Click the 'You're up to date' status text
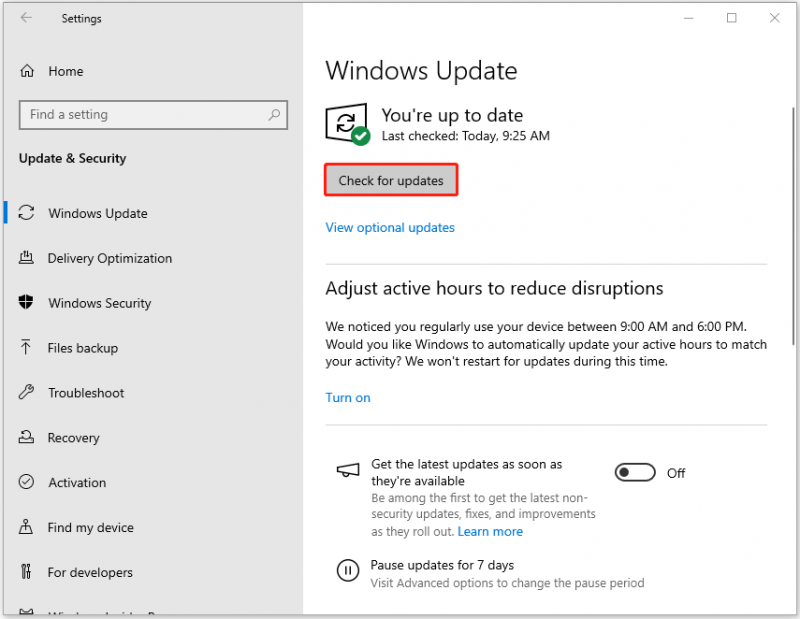The image size is (800, 619). pyautogui.click(x=452, y=115)
